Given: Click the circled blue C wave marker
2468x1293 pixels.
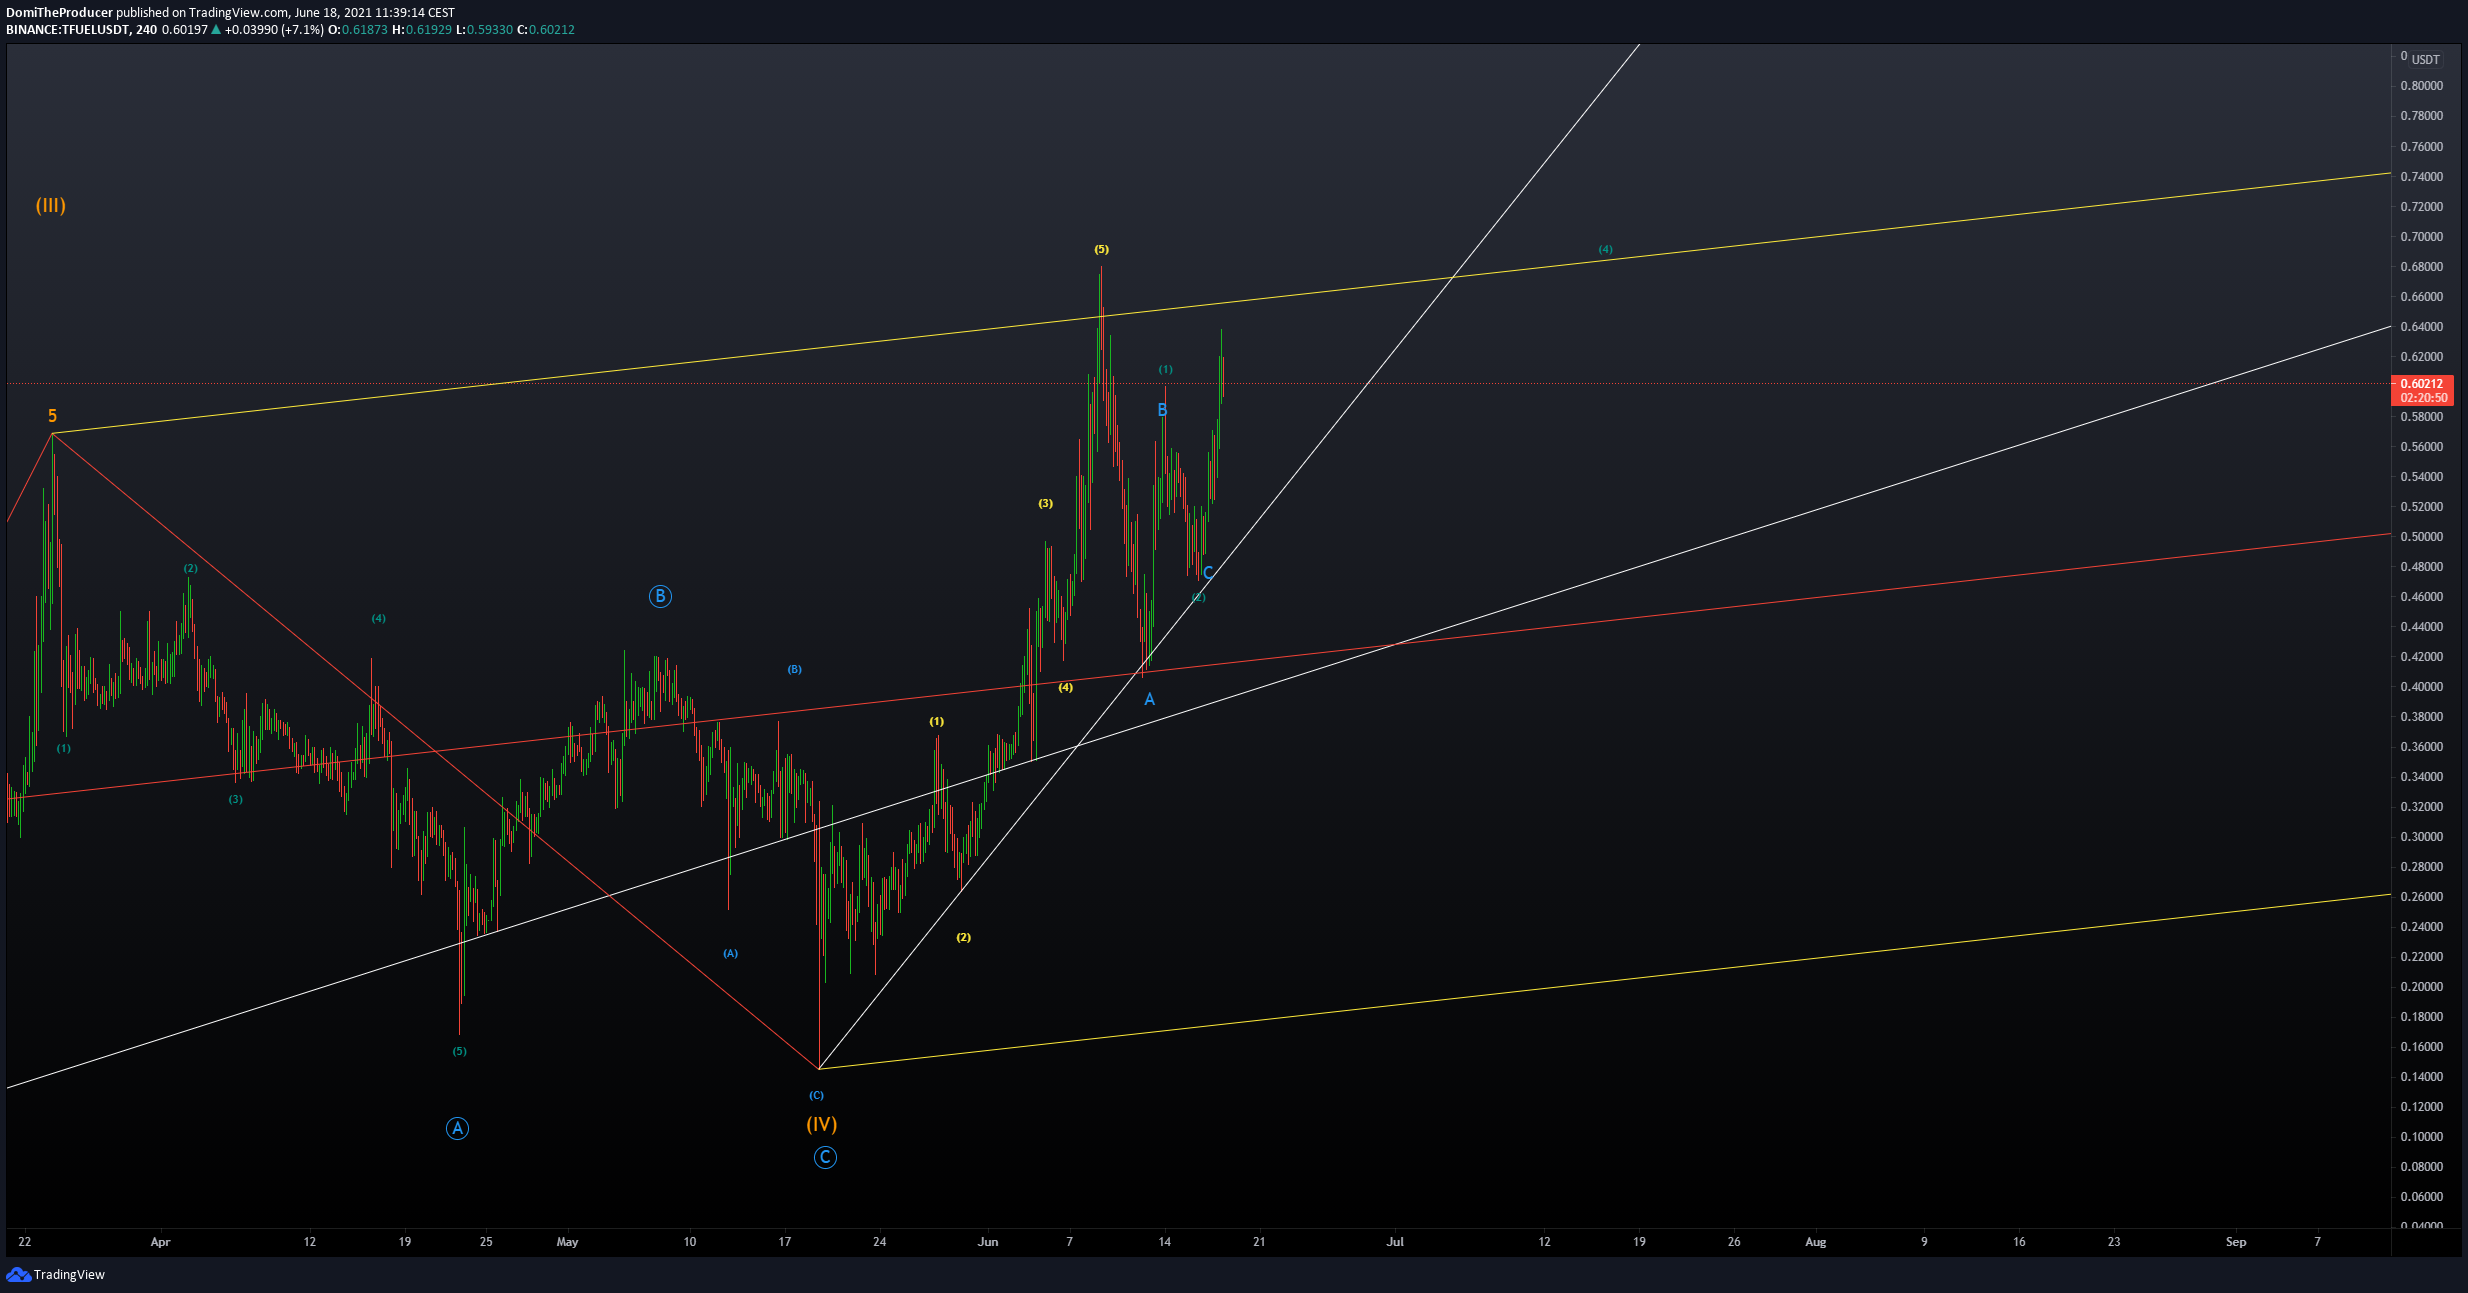Looking at the screenshot, I should 825,1157.
